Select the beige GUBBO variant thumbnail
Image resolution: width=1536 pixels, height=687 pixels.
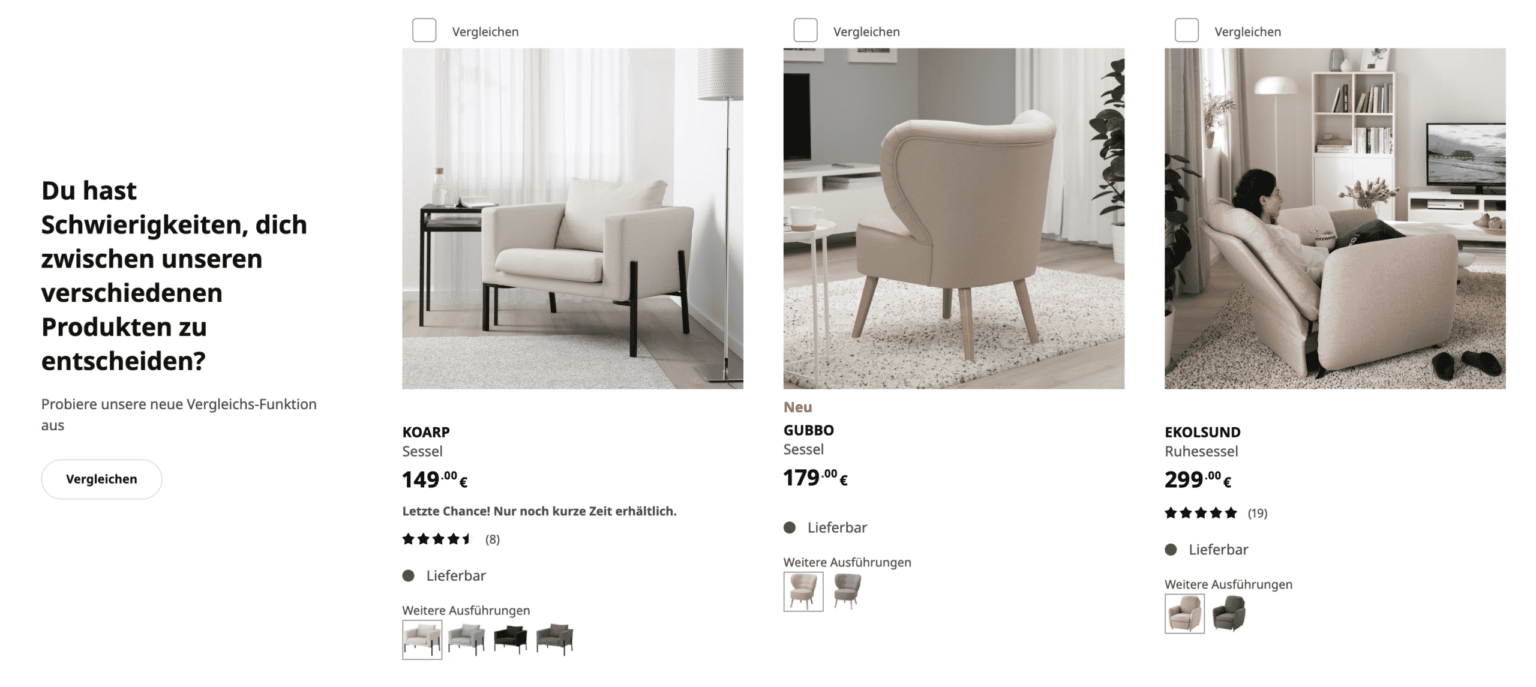click(803, 591)
